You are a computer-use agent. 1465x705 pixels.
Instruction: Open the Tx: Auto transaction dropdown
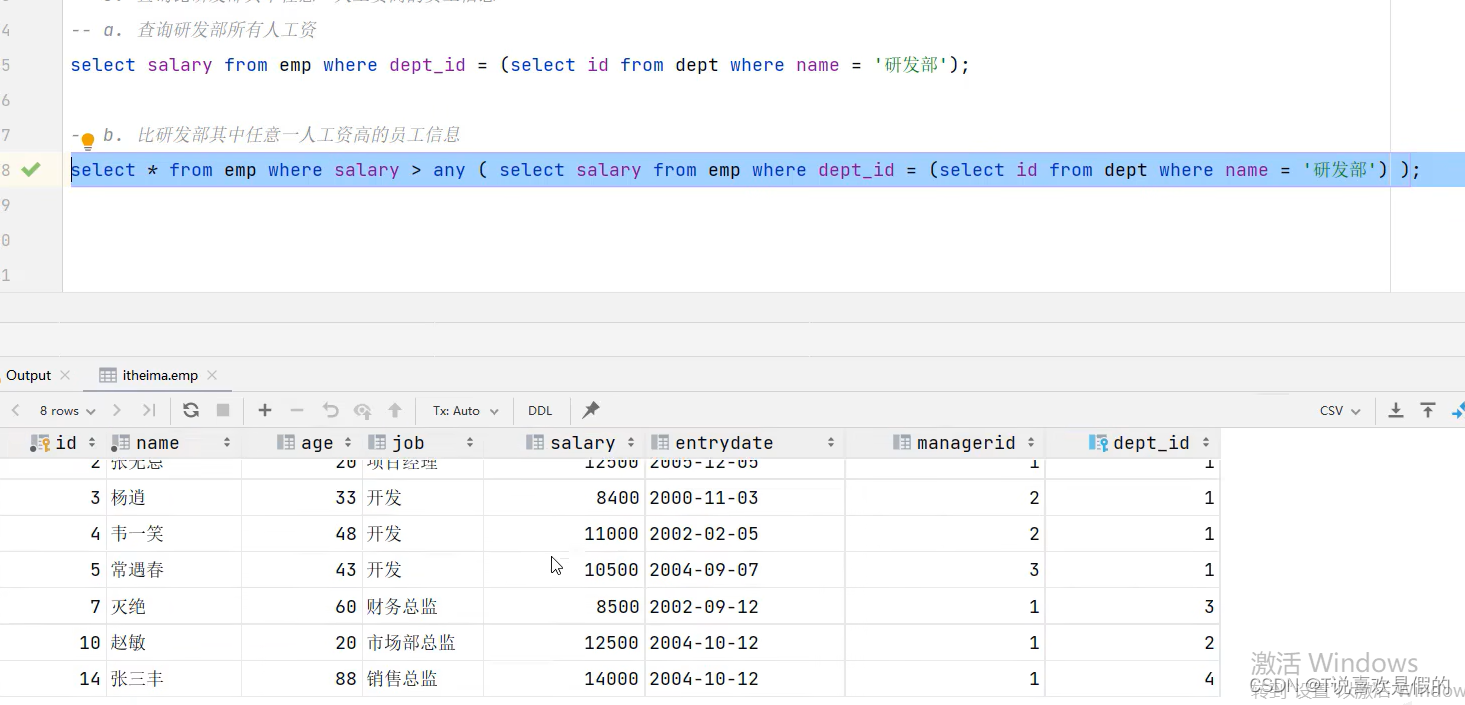click(465, 410)
